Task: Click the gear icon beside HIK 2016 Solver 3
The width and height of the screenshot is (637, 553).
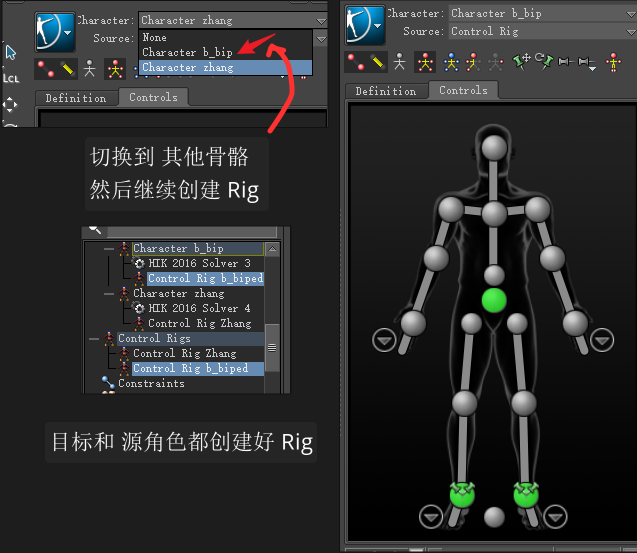Action: click(140, 263)
